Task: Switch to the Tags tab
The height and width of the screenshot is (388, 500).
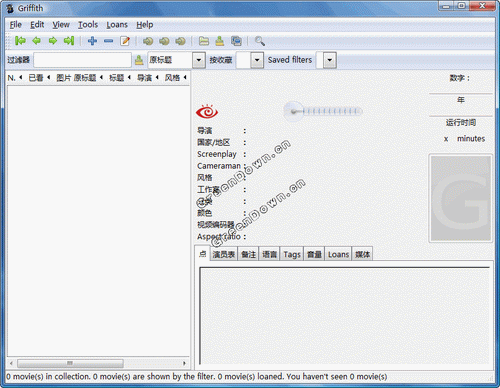Action: pyautogui.click(x=292, y=254)
